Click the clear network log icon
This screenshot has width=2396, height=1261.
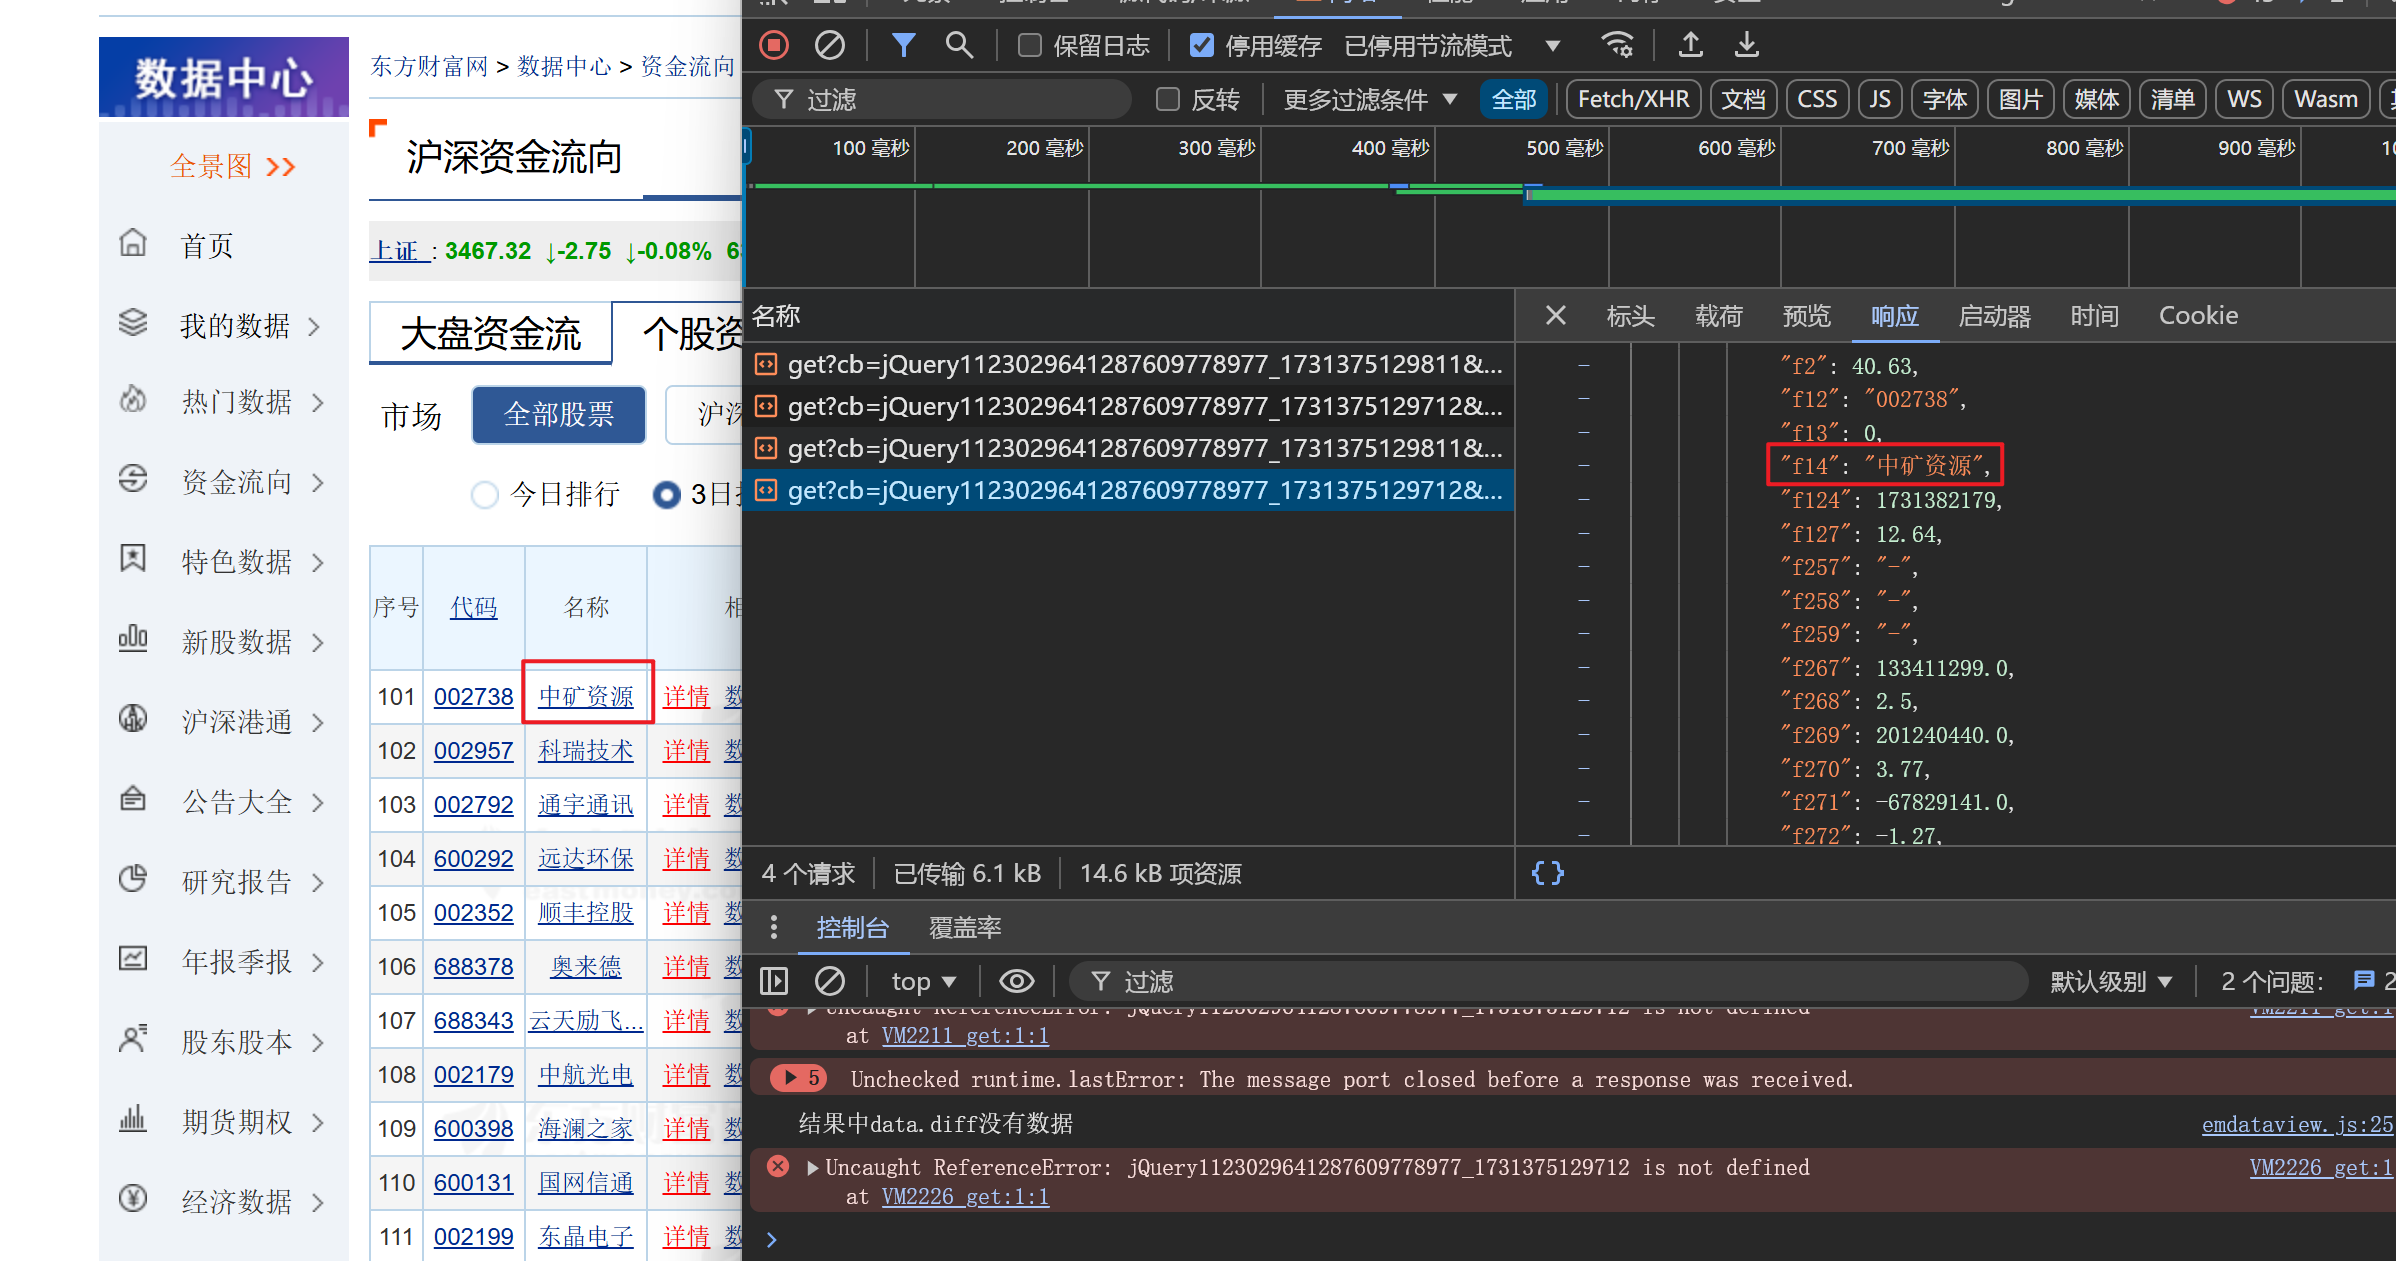pyautogui.click(x=830, y=45)
